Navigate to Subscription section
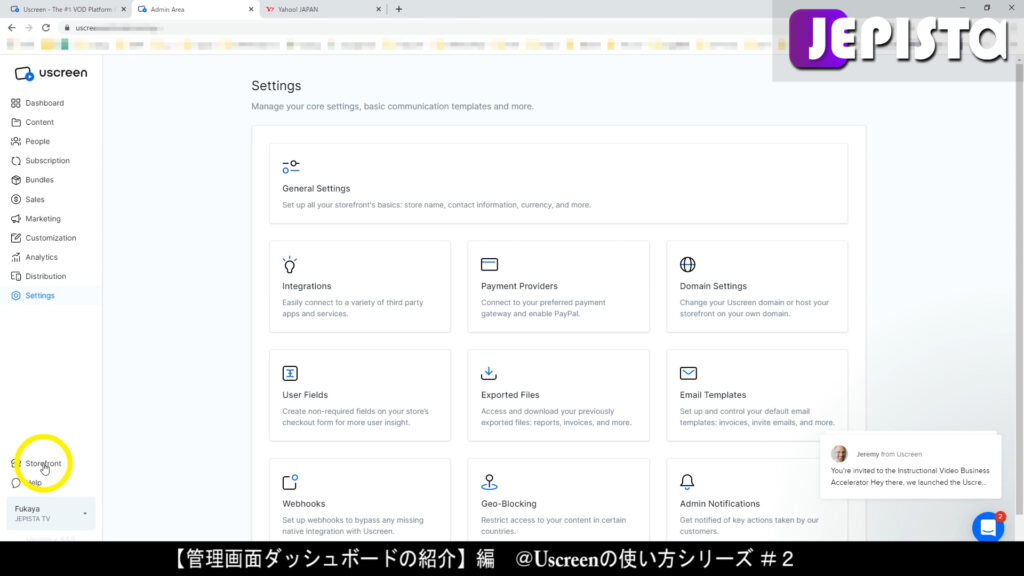1024x576 pixels. (47, 161)
